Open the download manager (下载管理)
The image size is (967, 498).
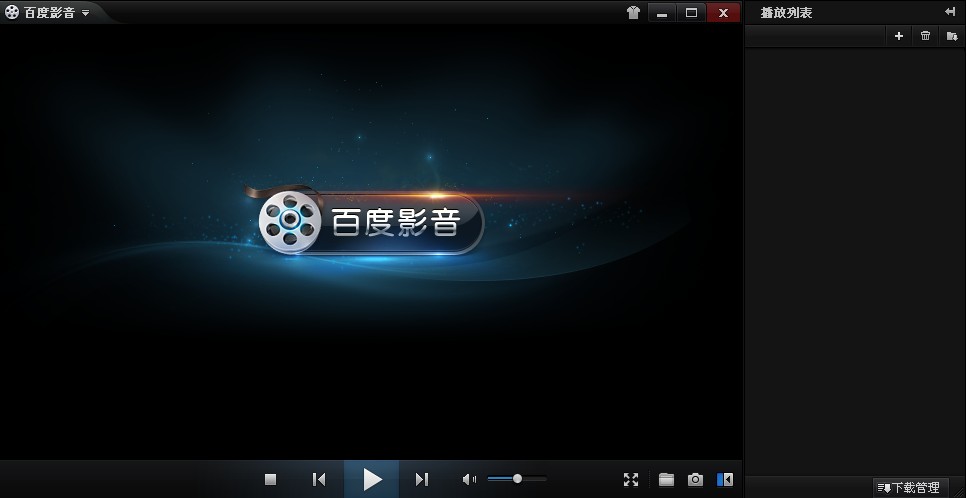pos(908,488)
